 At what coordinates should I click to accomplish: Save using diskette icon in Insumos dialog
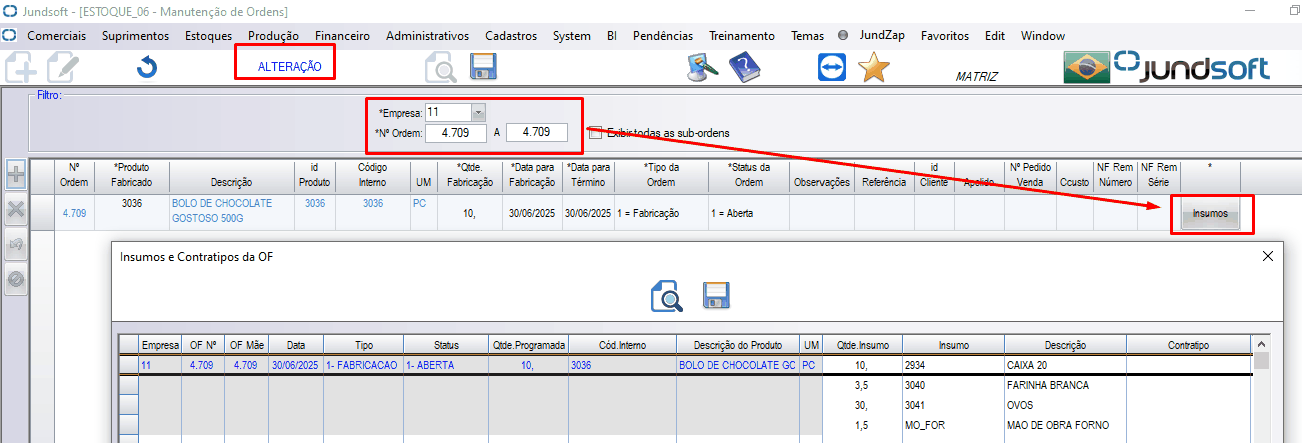(715, 296)
